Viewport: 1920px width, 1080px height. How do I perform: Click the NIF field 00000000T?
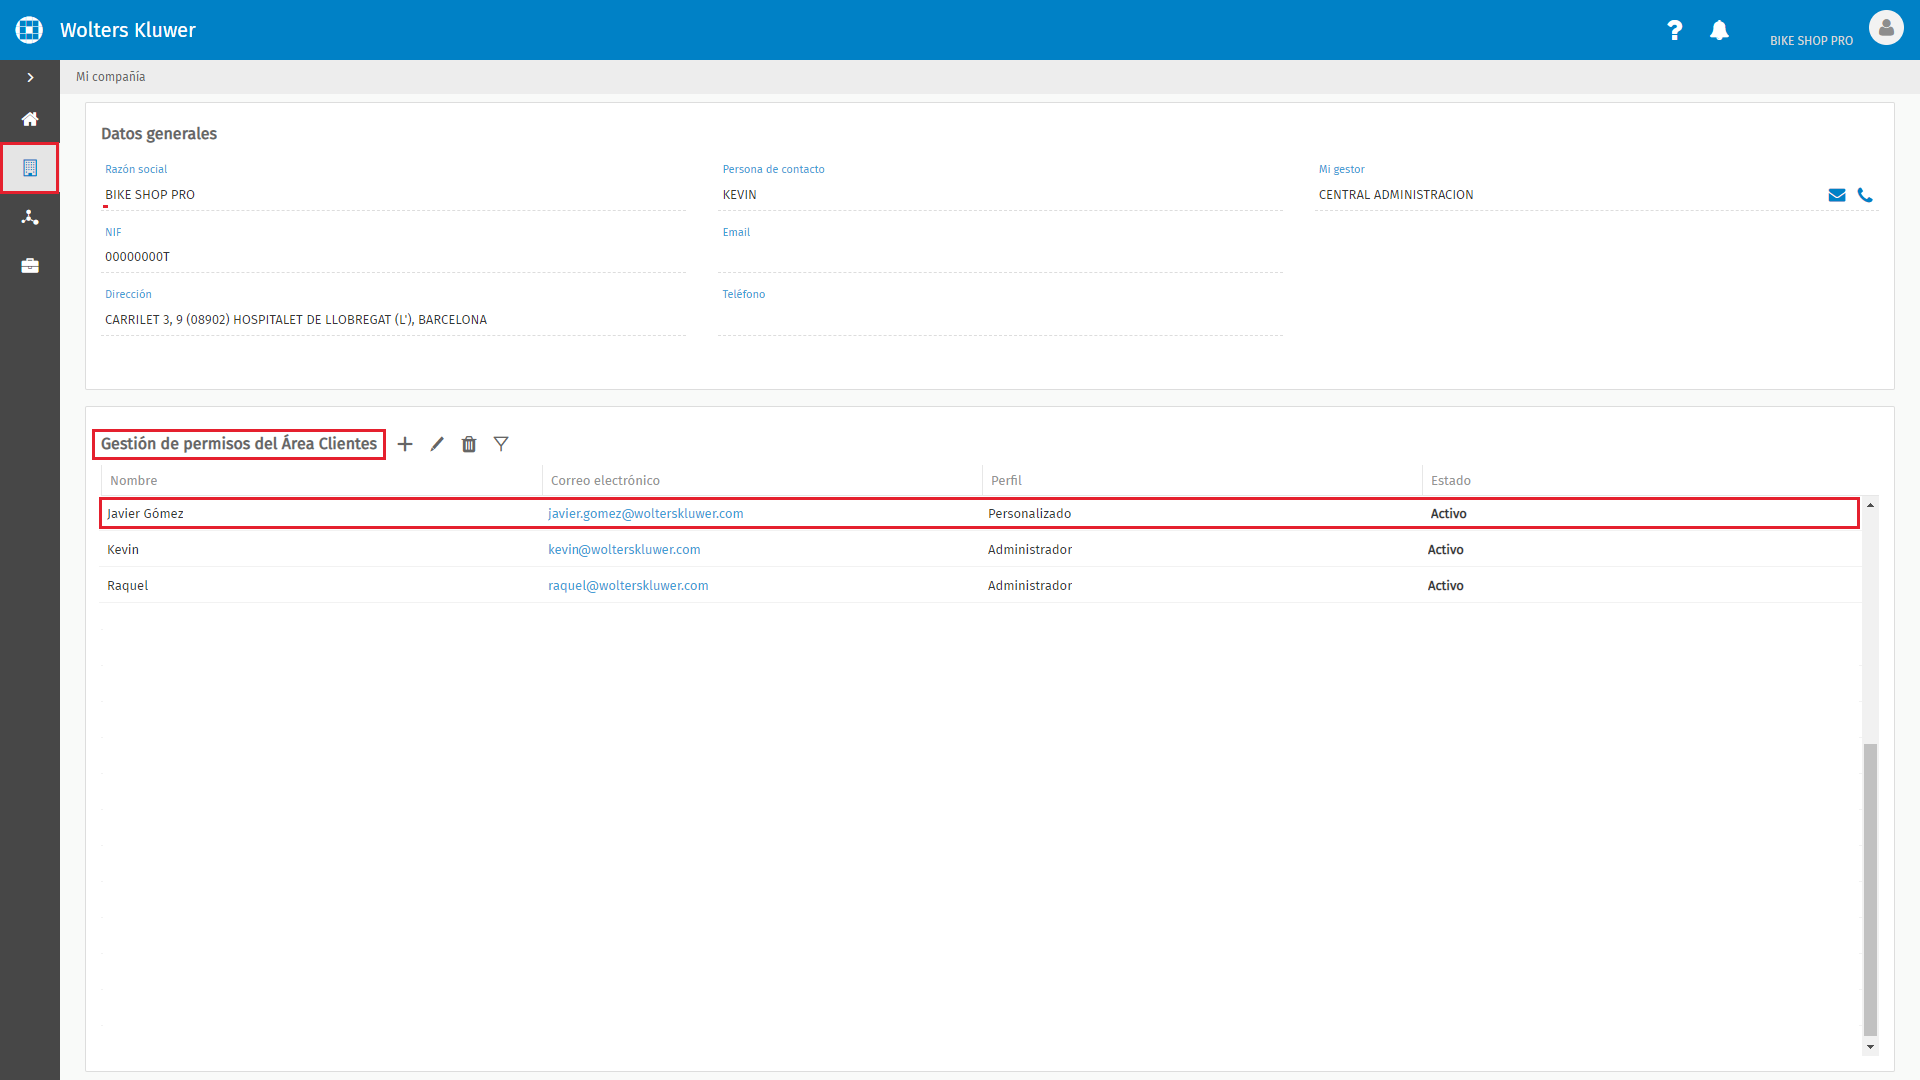(x=393, y=257)
